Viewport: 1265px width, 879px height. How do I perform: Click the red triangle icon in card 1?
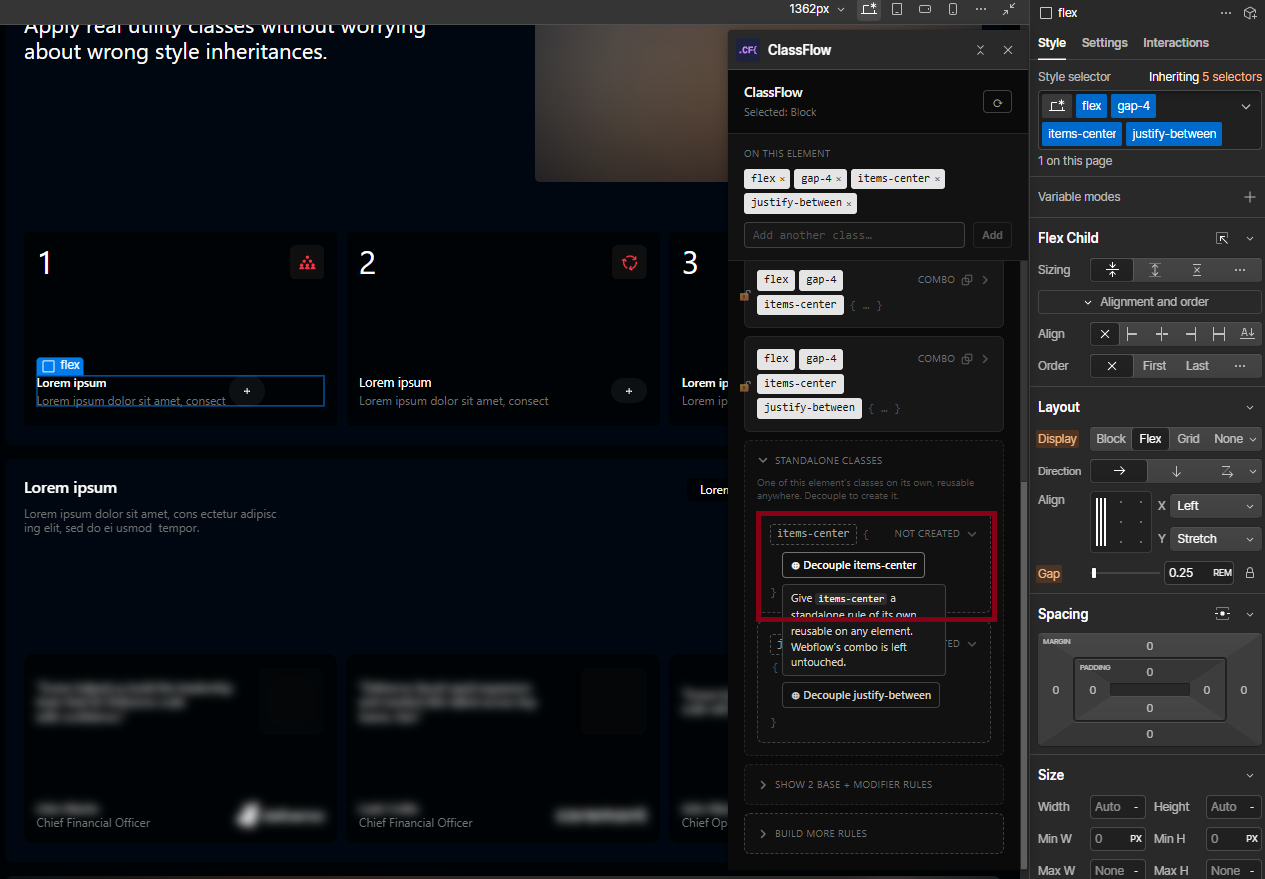[307, 263]
